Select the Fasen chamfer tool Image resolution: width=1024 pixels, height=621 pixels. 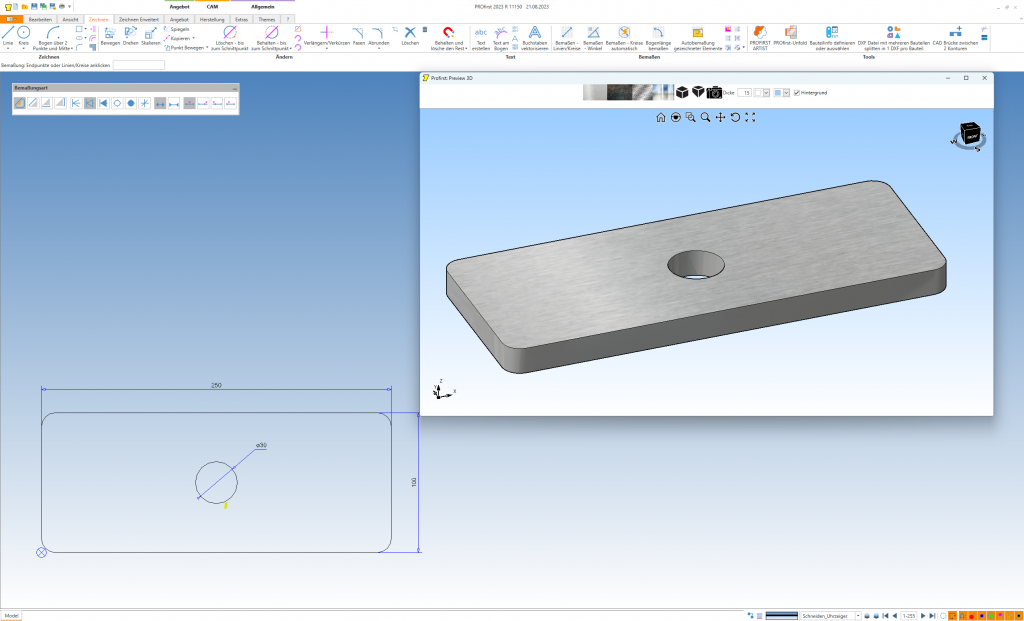358,34
